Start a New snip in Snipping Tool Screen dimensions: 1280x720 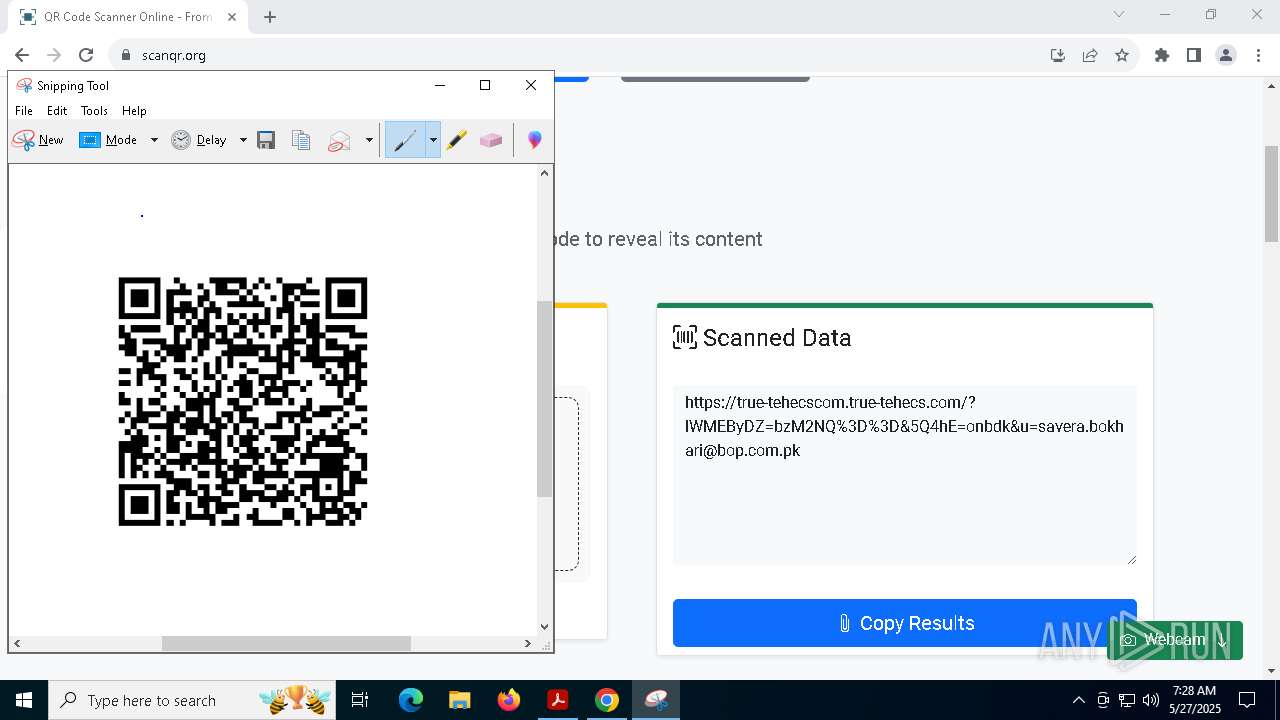point(38,140)
